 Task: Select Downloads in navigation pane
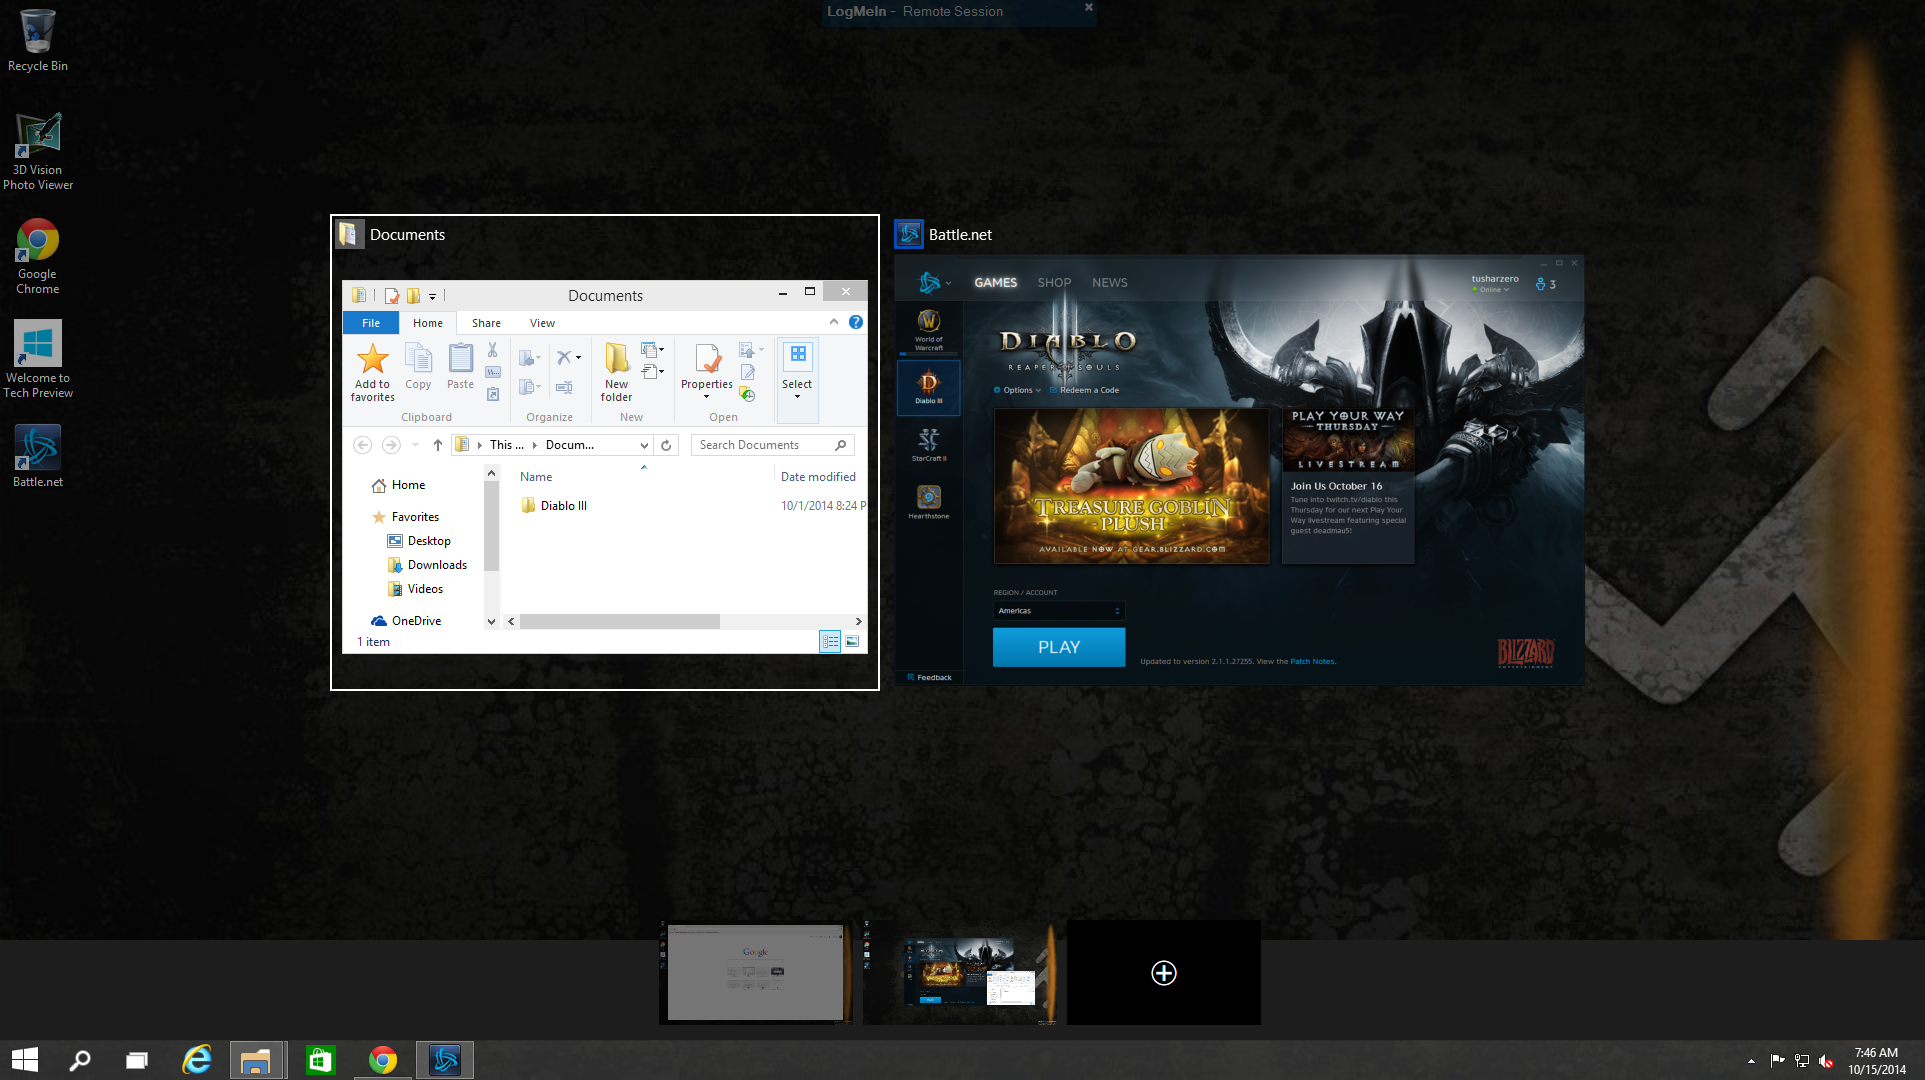[x=428, y=565]
